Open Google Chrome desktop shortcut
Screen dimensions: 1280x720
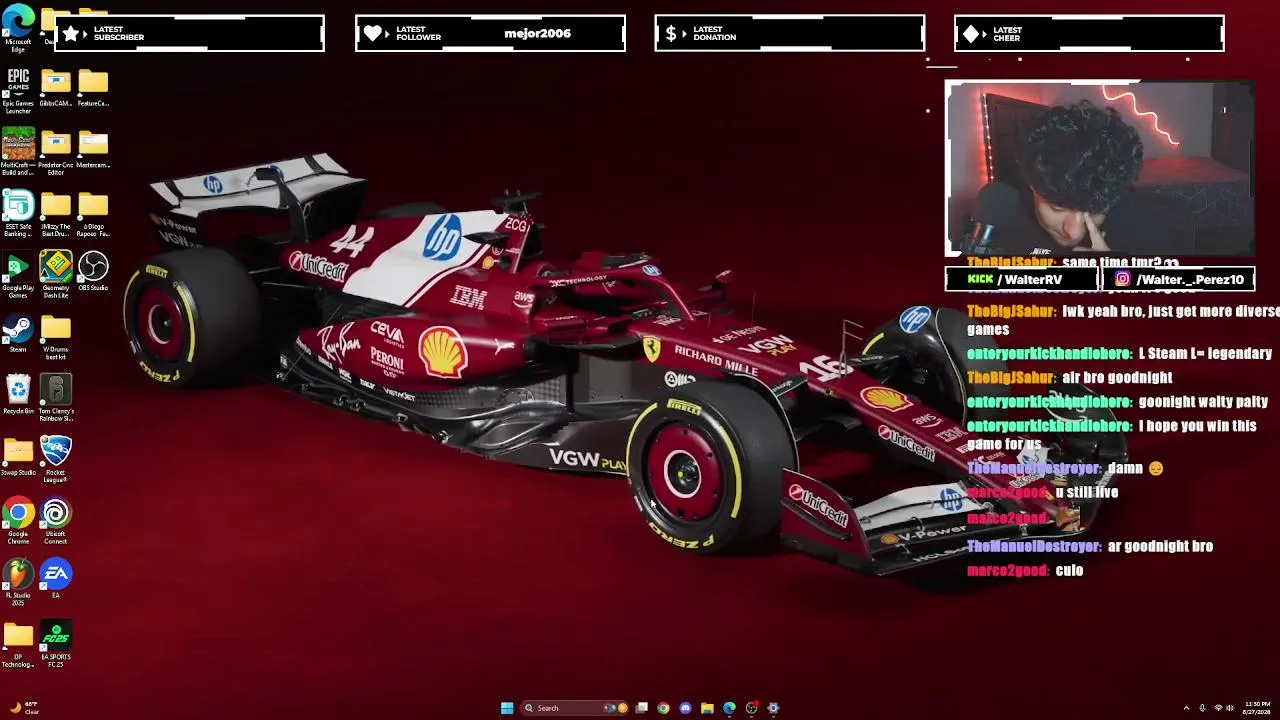pyautogui.click(x=18, y=522)
